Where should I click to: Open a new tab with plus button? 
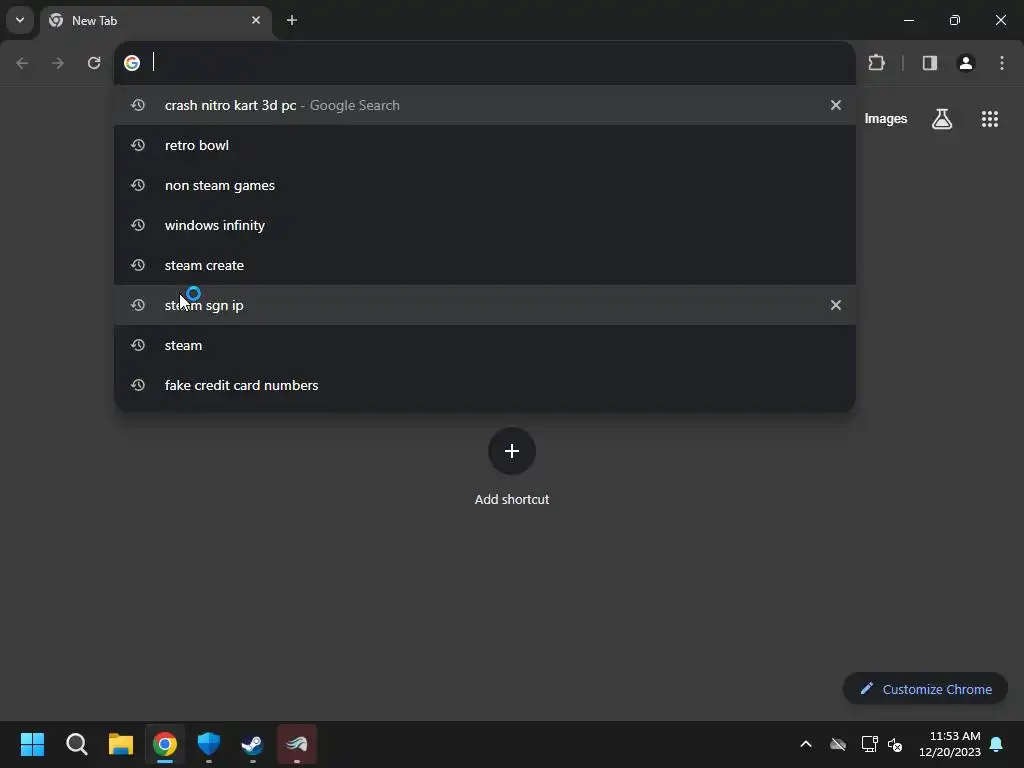[x=292, y=20]
